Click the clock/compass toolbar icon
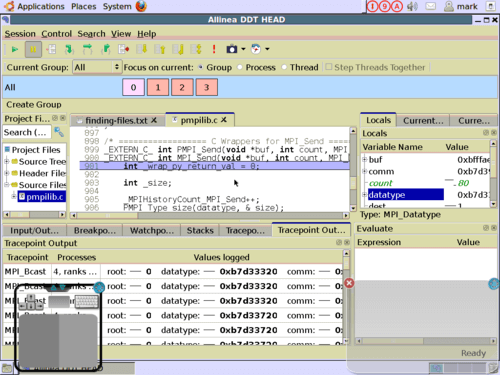Screen dimensions: 500x375 (256, 49)
